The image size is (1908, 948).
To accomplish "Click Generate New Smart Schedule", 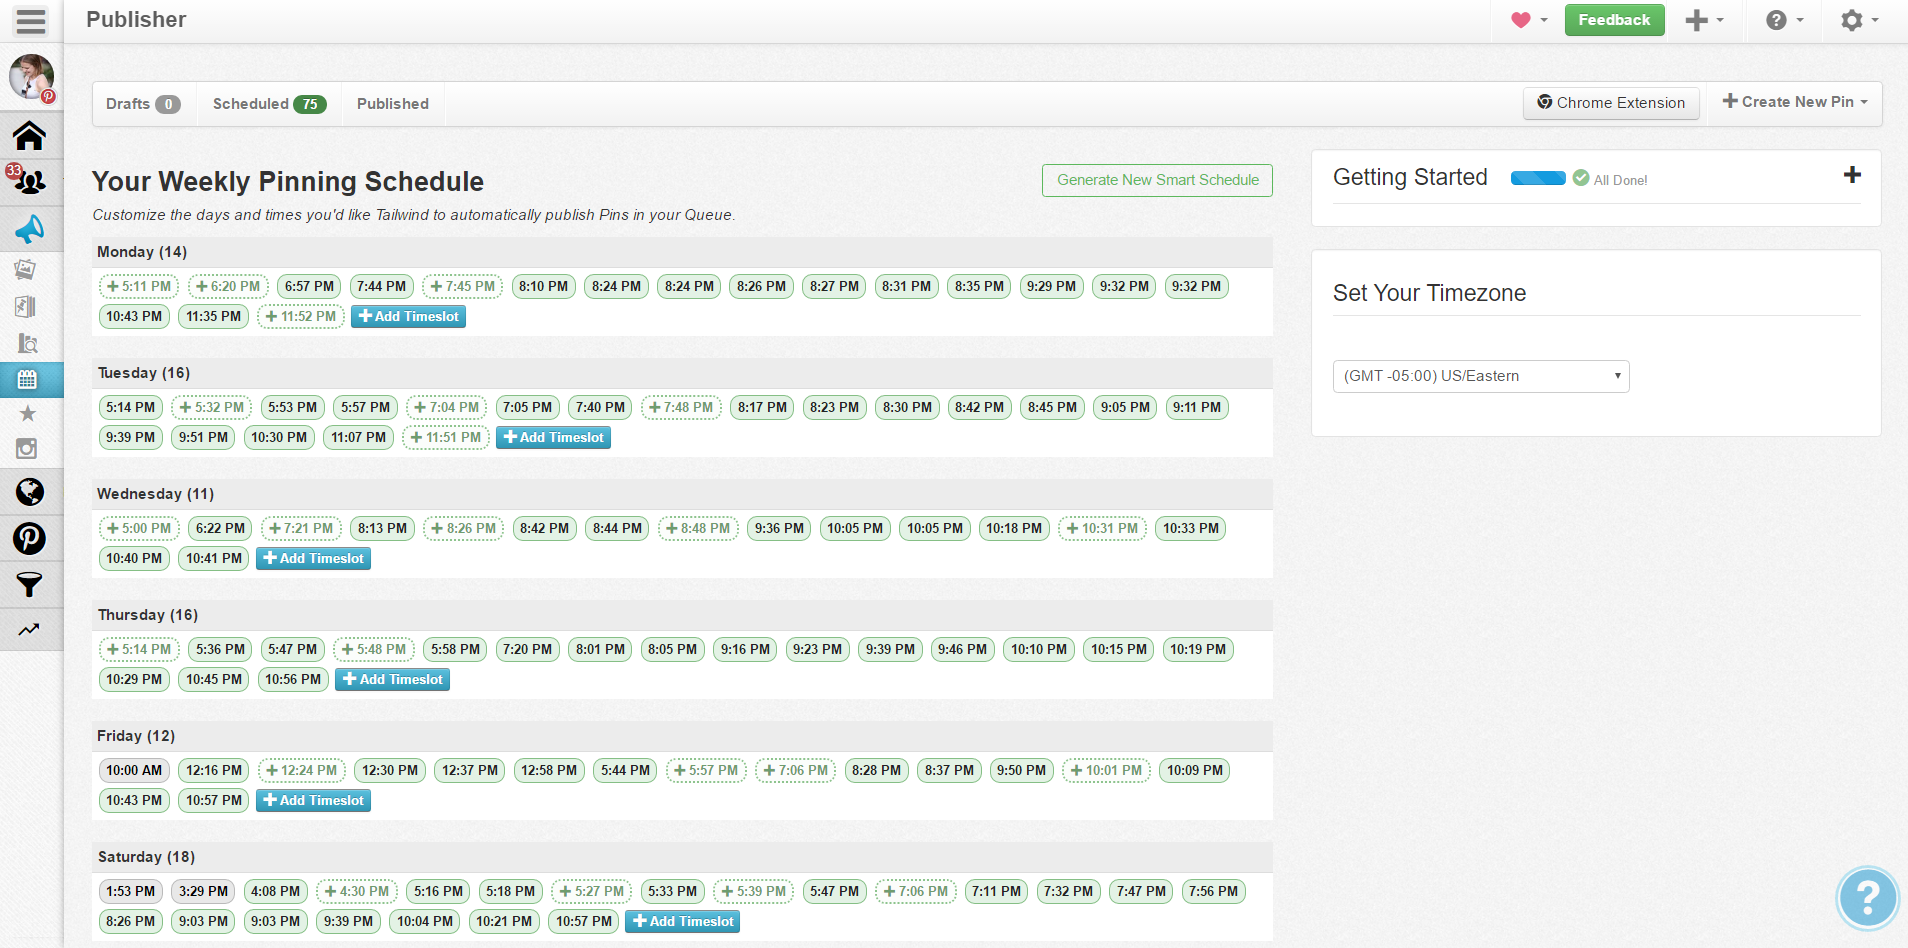I will [x=1157, y=180].
